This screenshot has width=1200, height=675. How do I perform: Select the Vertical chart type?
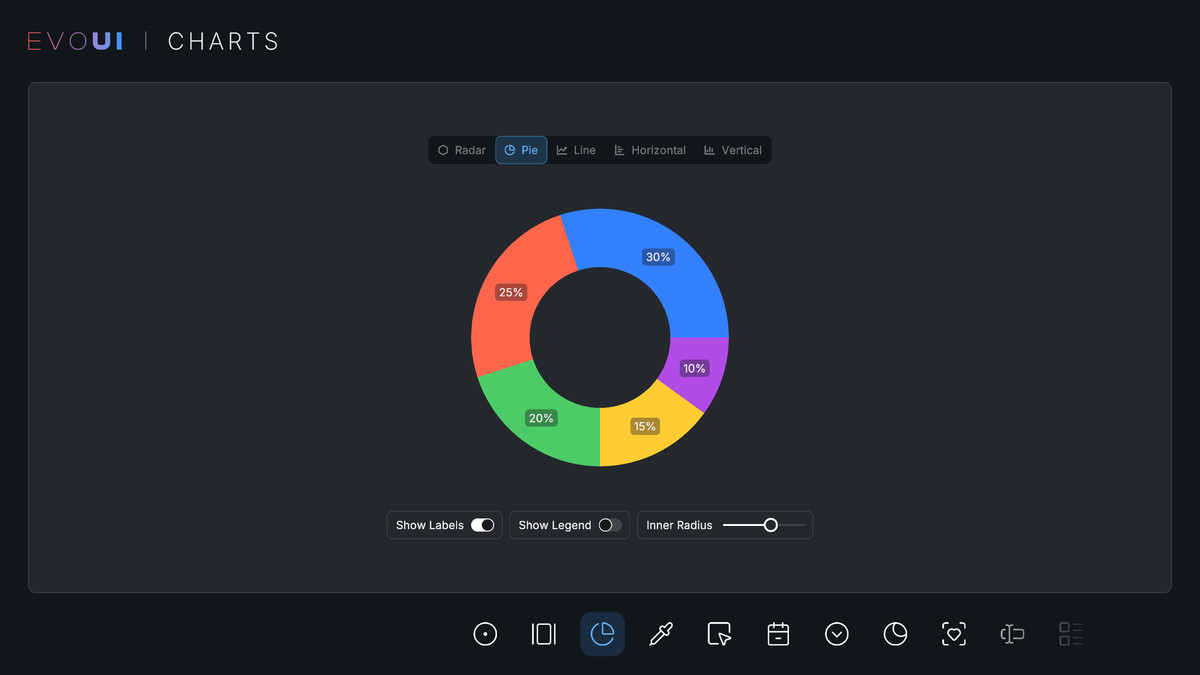pos(733,149)
